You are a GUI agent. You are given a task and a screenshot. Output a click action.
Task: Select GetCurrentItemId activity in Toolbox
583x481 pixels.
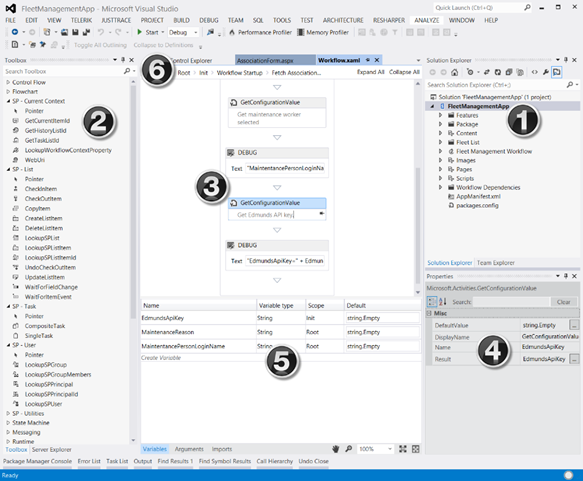(x=47, y=120)
